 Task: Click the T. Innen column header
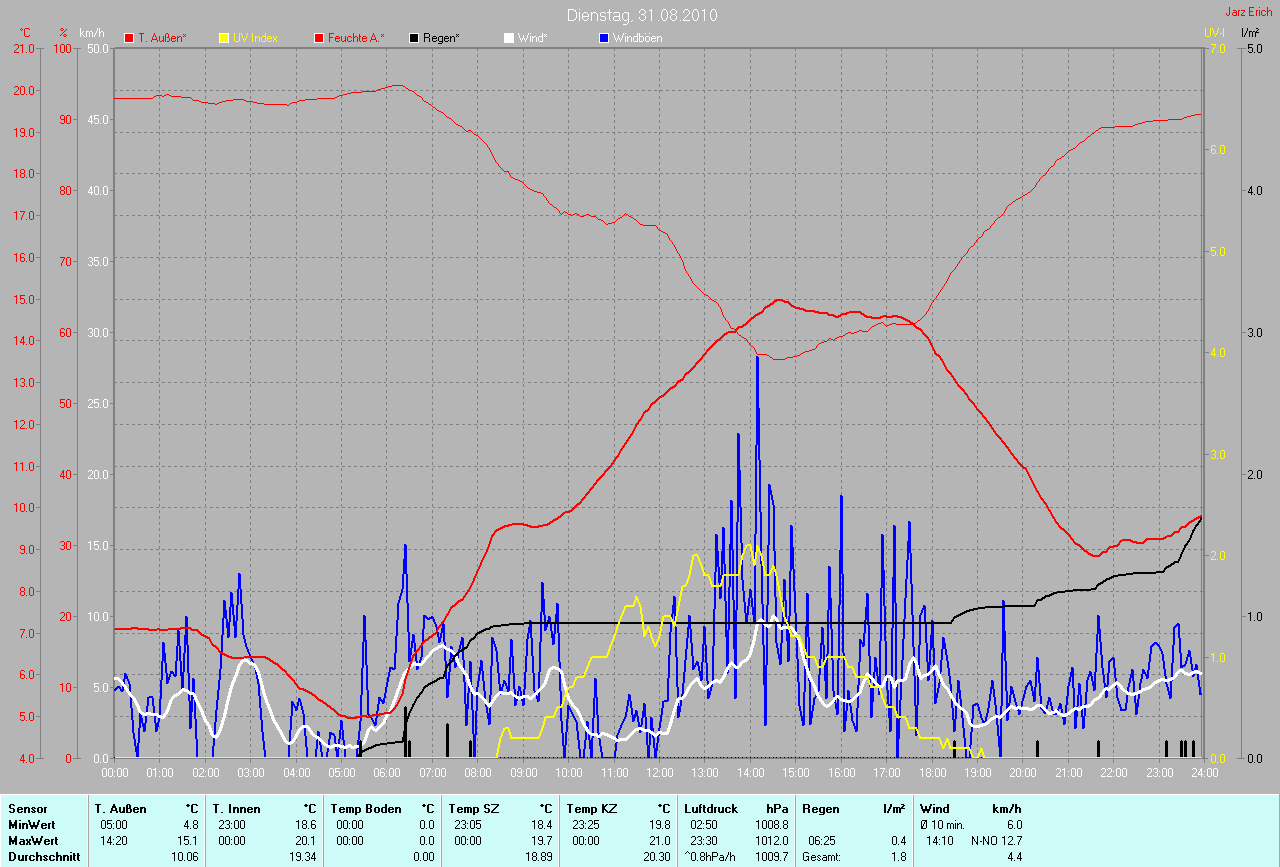pyautogui.click(x=236, y=808)
